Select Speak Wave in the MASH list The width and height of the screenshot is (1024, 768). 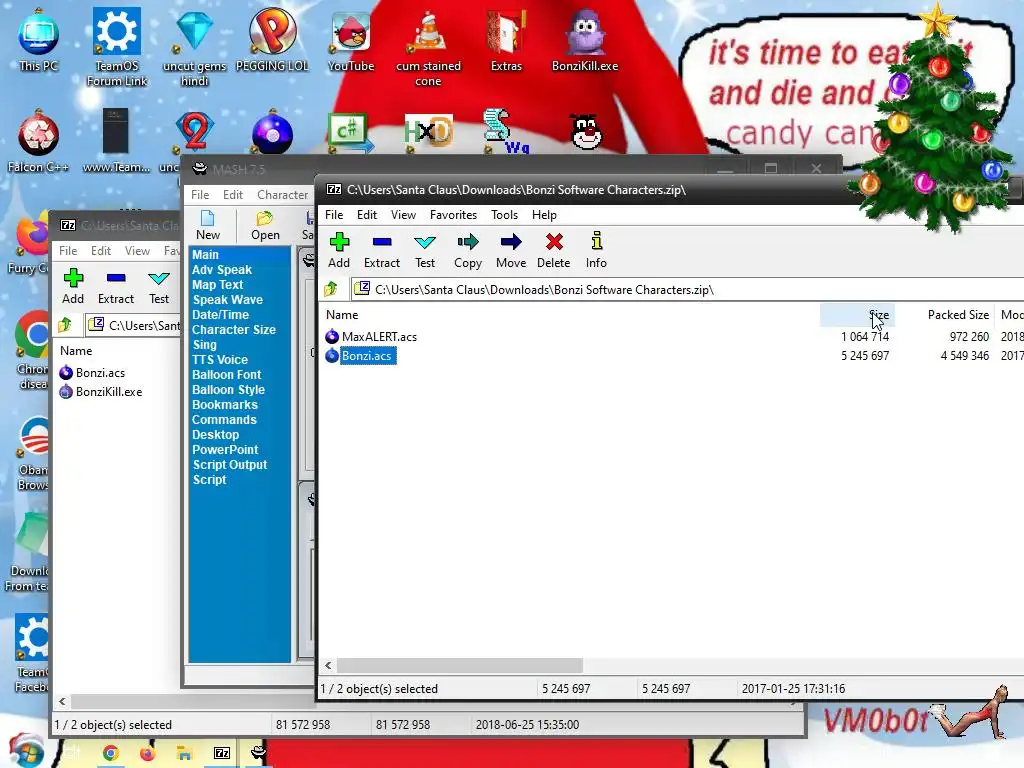pos(227,300)
